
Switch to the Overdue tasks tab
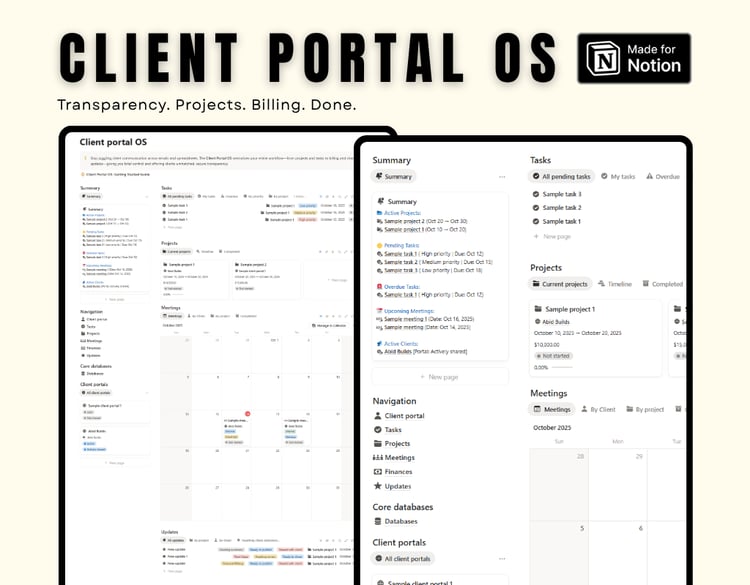[x=663, y=177]
